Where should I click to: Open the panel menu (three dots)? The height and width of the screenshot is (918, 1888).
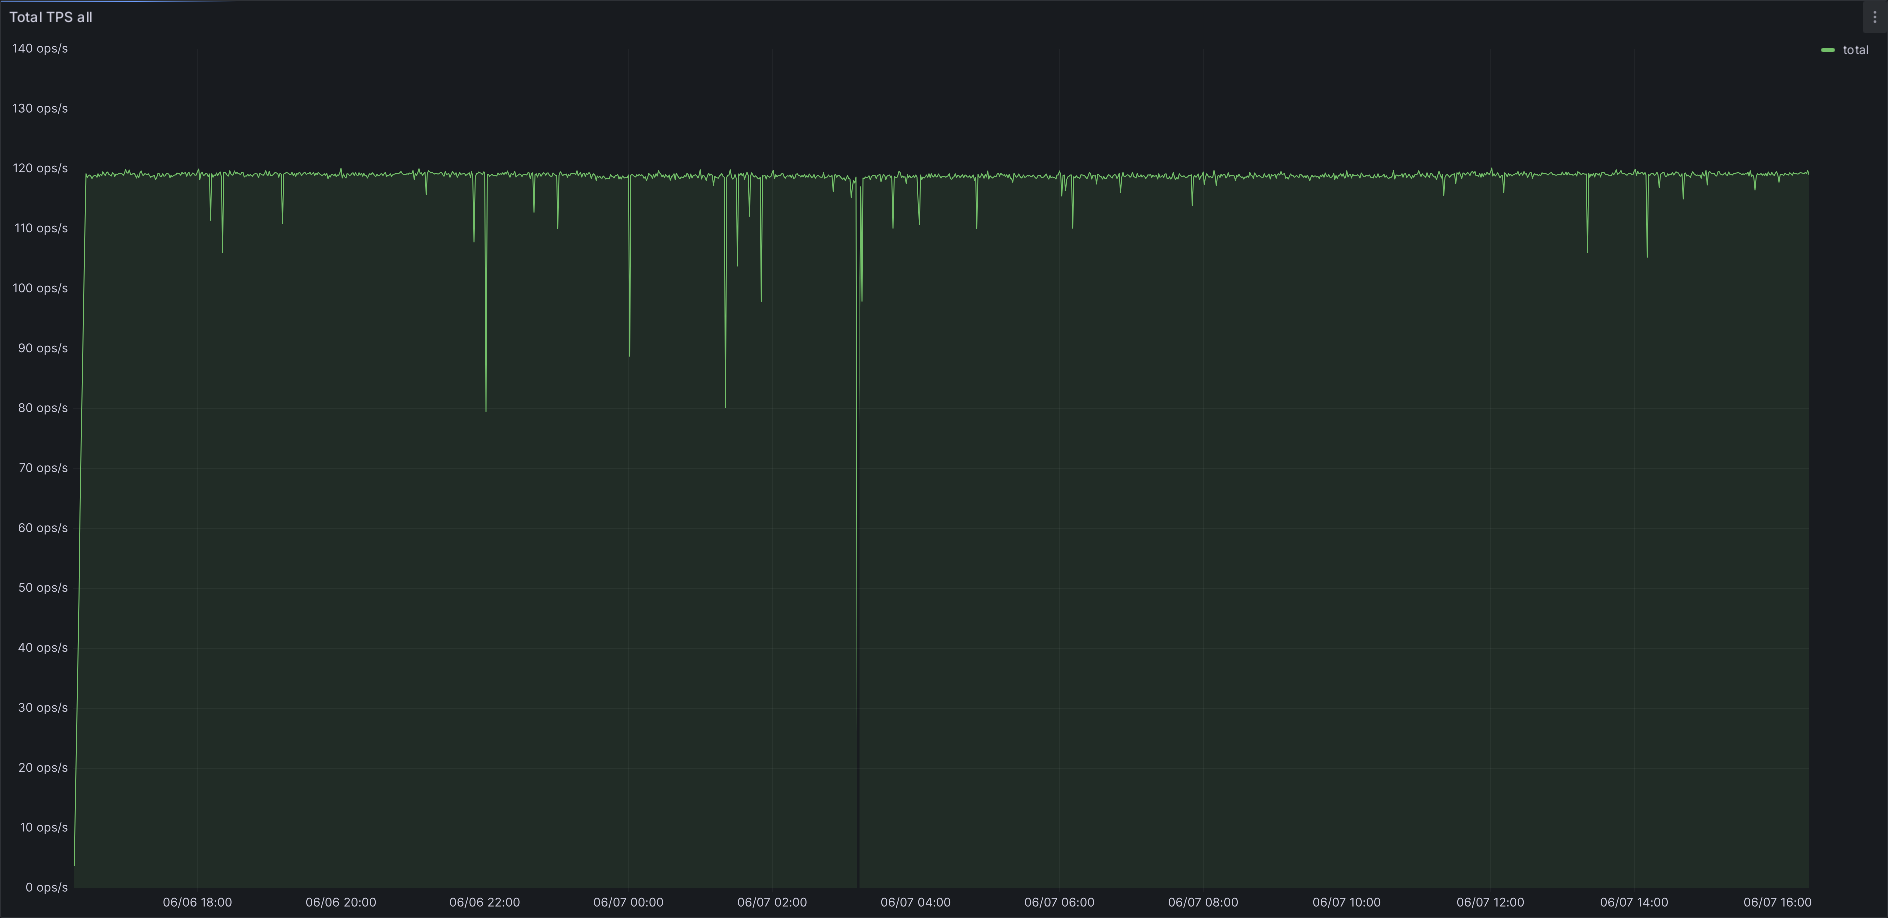tap(1874, 17)
